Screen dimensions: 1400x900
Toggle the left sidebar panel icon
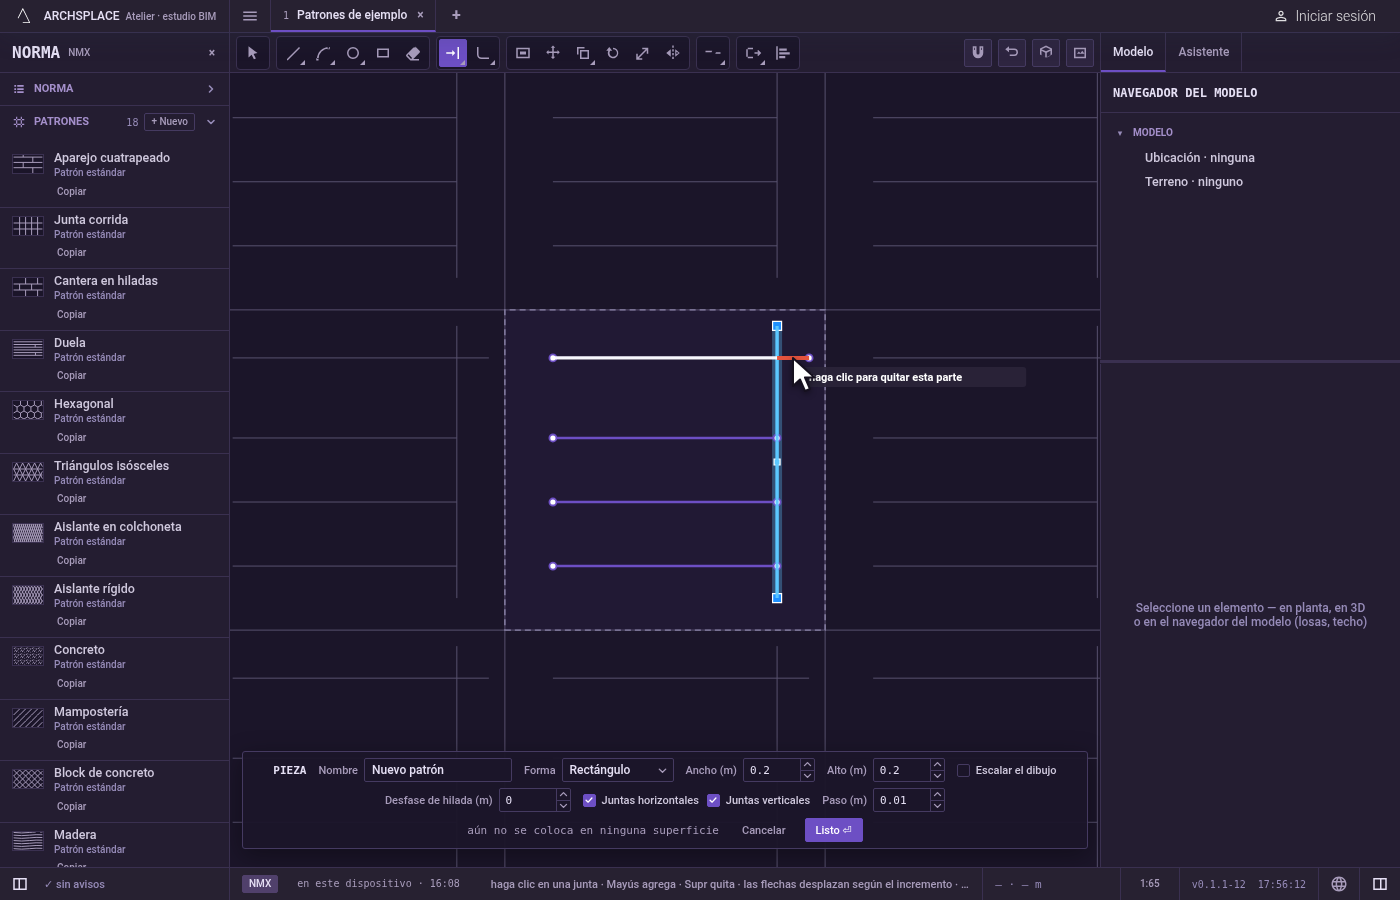click(20, 884)
